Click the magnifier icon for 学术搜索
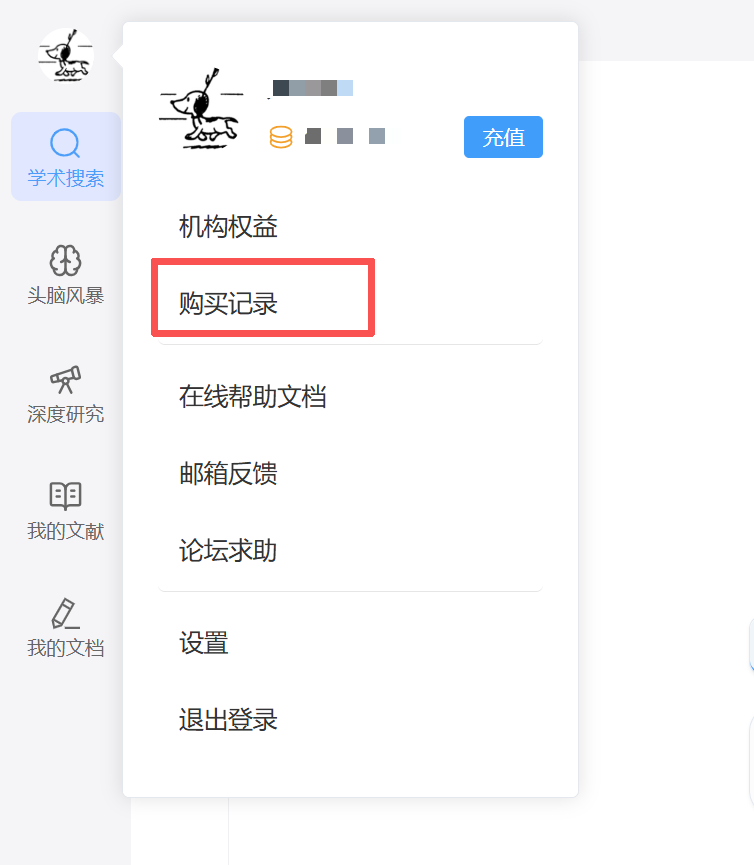The width and height of the screenshot is (754, 865). tap(65, 144)
